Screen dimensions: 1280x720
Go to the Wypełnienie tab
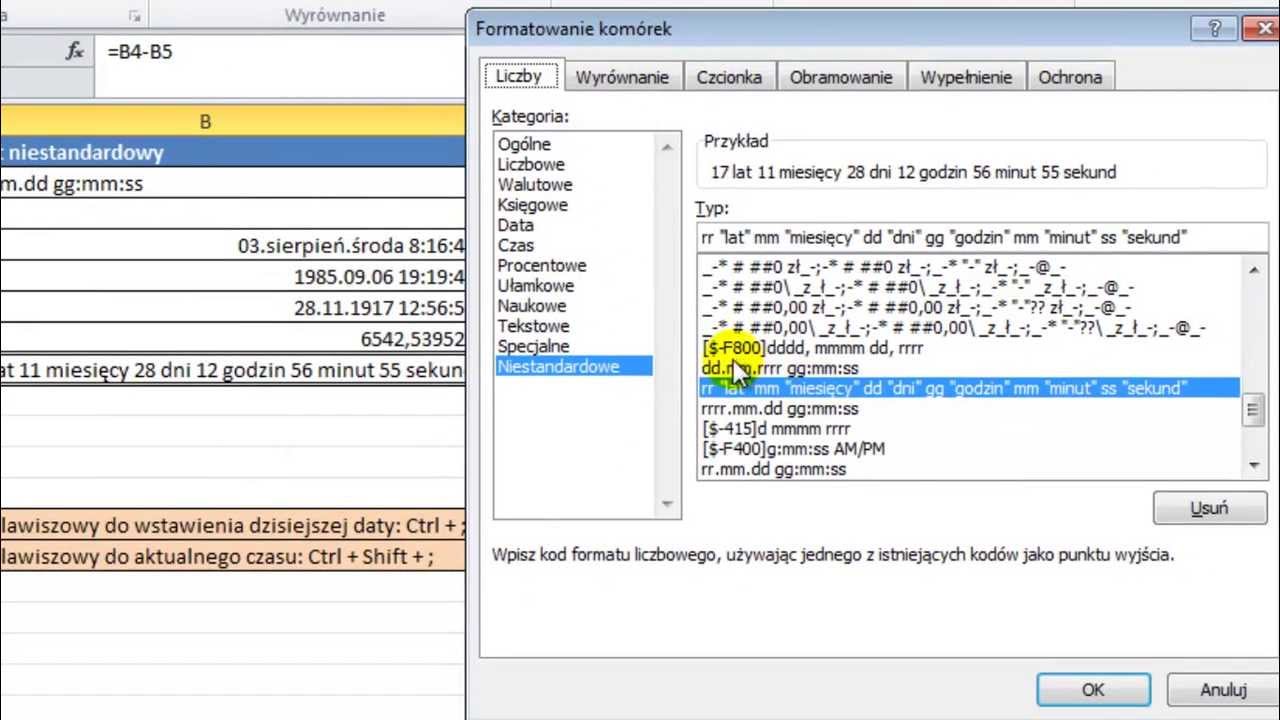966,77
